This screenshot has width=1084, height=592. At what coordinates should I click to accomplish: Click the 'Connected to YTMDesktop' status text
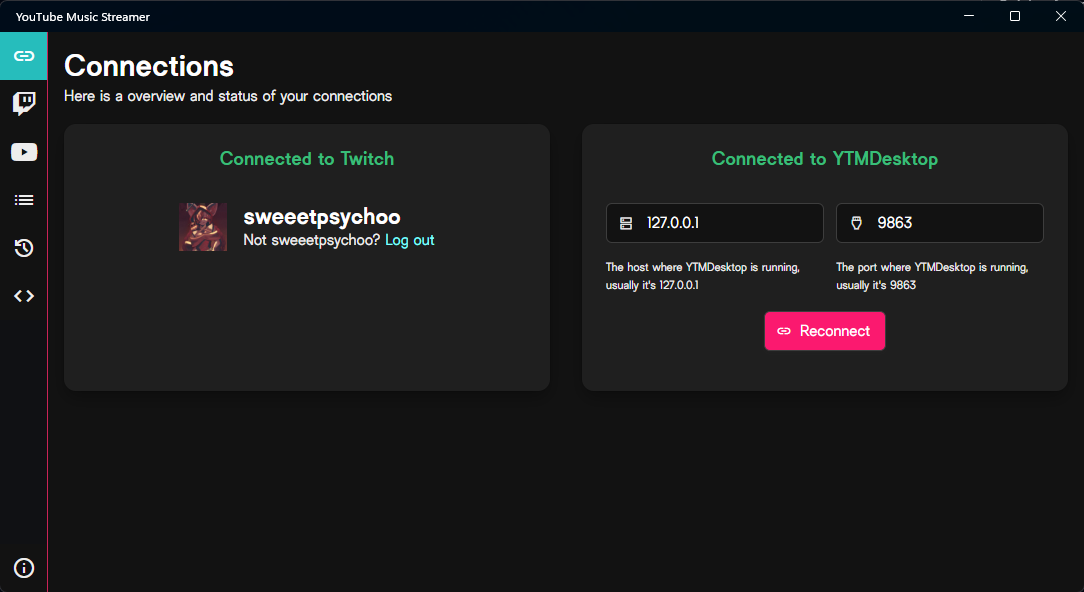click(x=825, y=158)
